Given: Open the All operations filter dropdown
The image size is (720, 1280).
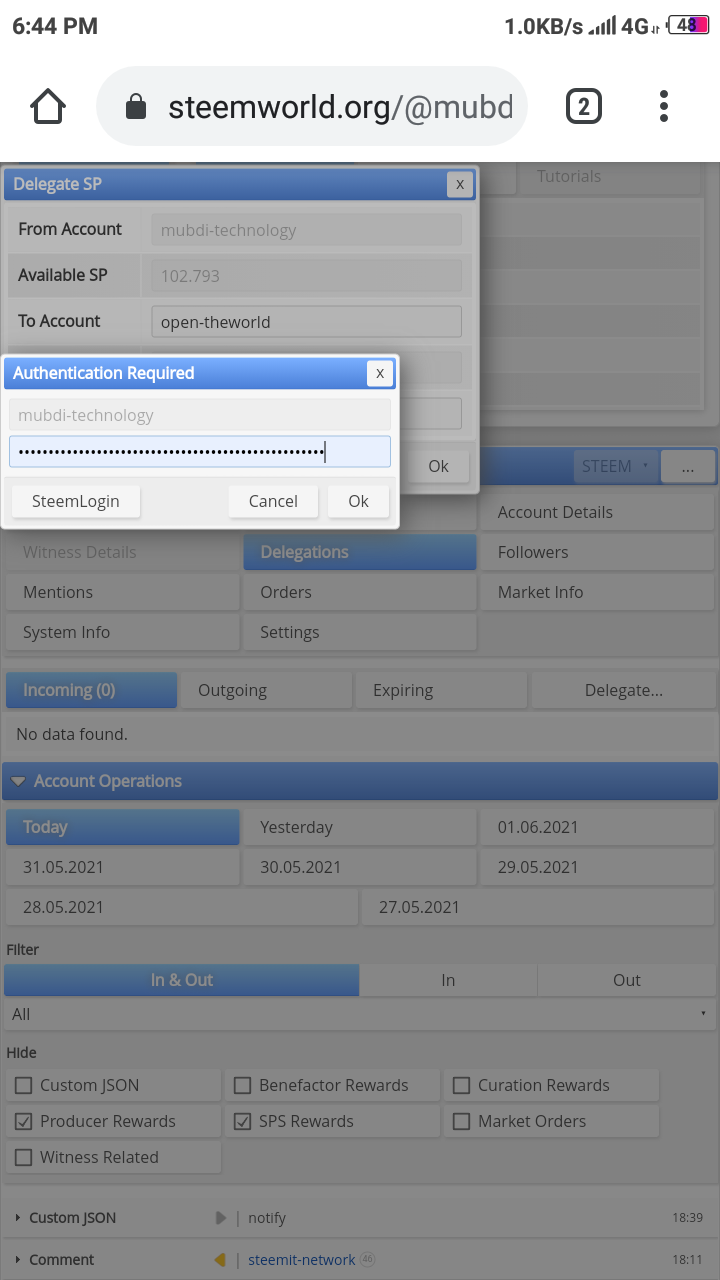Looking at the screenshot, I should click(x=359, y=1014).
